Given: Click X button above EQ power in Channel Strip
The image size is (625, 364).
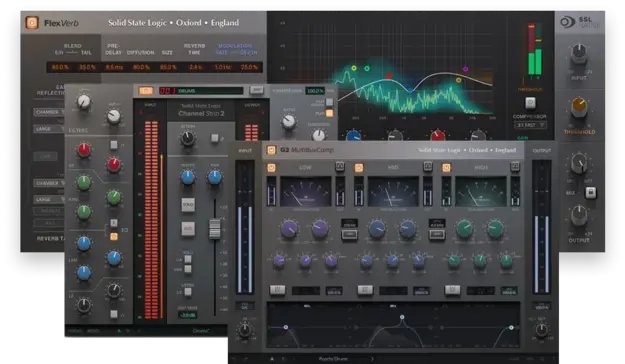Looking at the screenshot, I should coord(114,223).
